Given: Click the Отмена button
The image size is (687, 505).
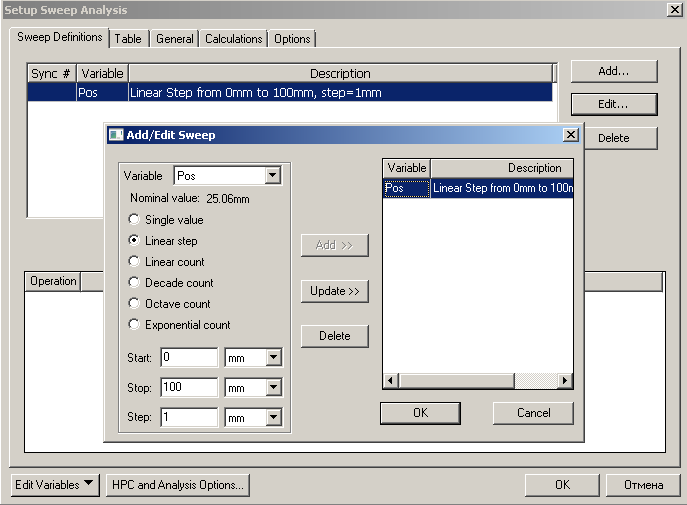Looking at the screenshot, I should click(x=643, y=485).
